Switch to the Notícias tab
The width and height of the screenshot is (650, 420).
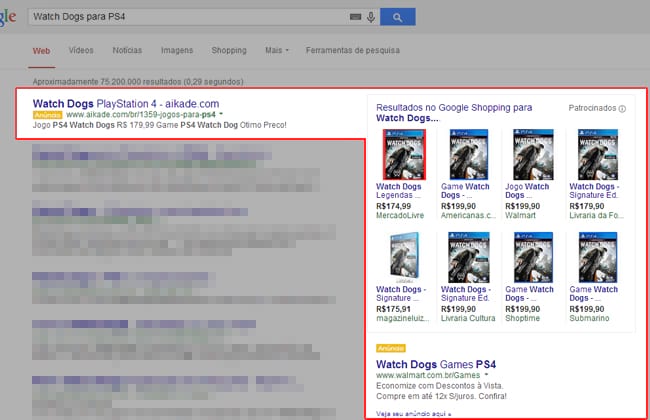[127, 50]
